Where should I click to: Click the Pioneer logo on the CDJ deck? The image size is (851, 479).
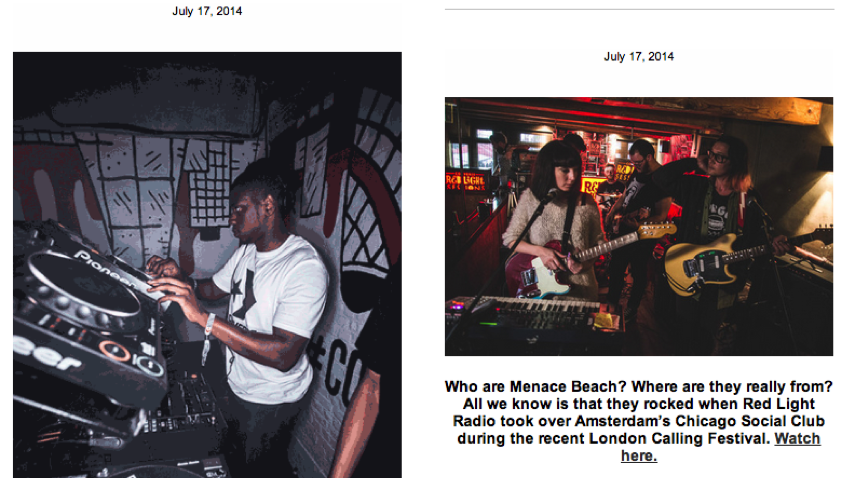(106, 269)
